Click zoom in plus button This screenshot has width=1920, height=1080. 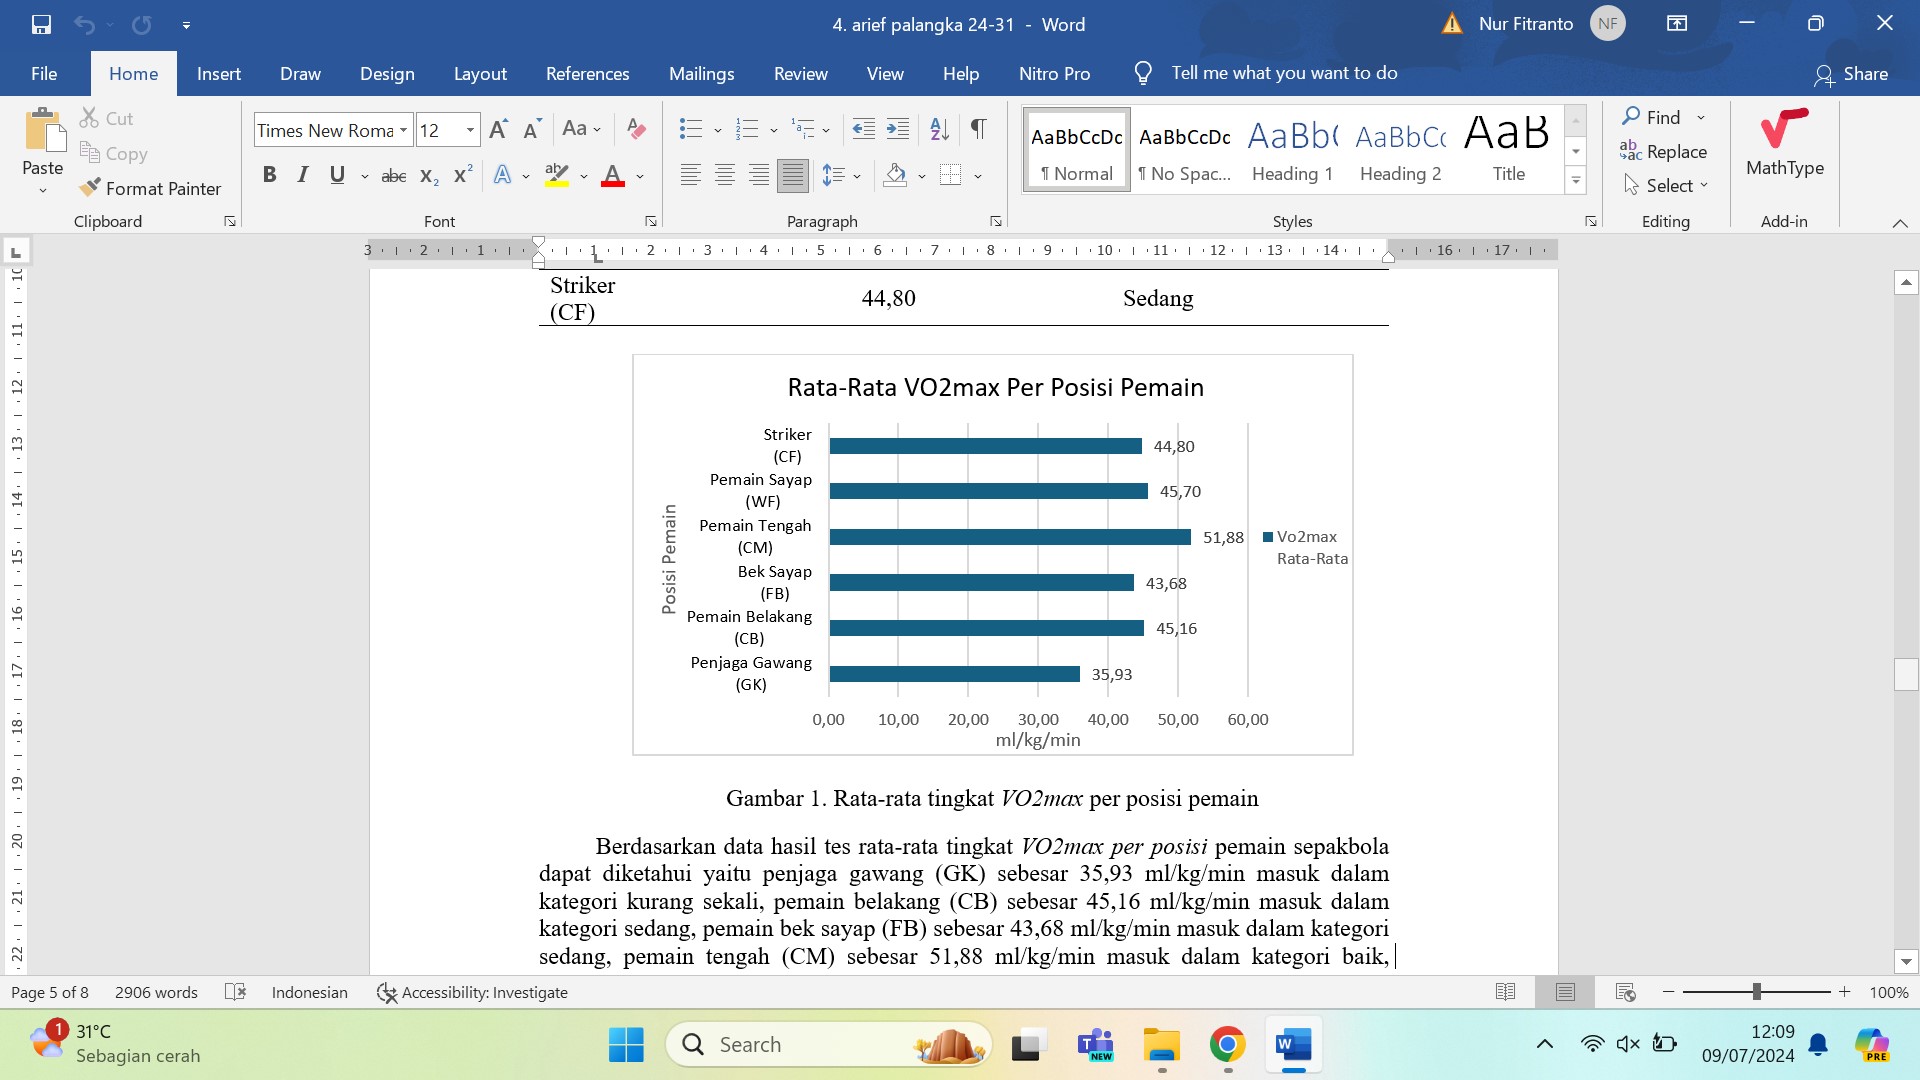pos(1845,992)
